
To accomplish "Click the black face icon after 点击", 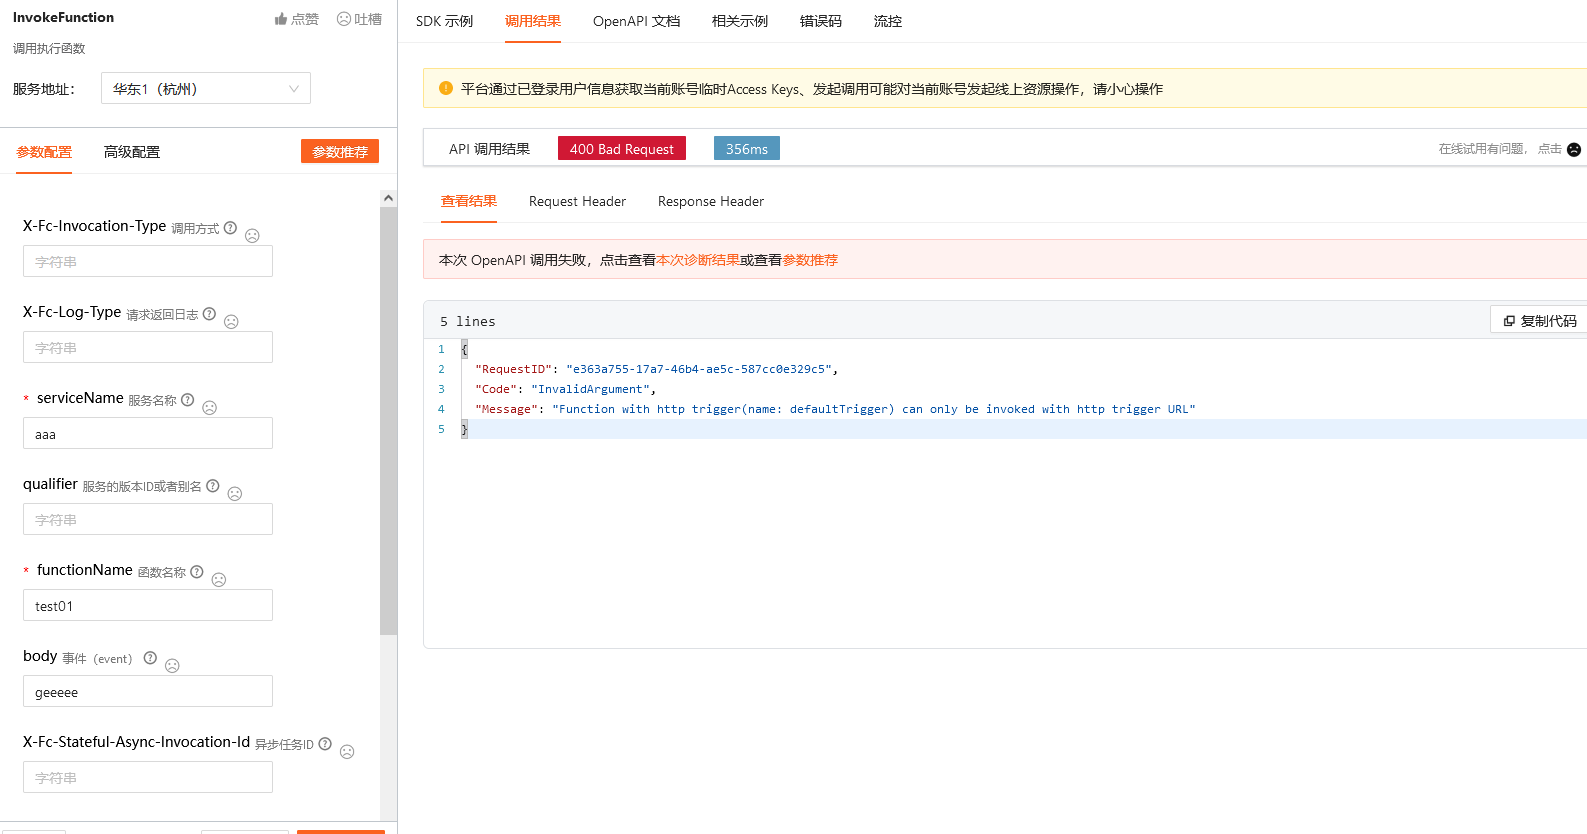I will (x=1574, y=149).
